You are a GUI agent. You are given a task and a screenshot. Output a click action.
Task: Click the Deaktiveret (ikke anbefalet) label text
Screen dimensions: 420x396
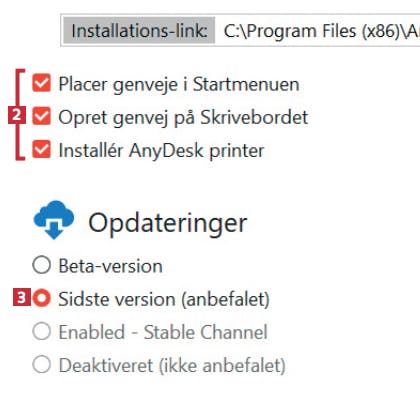click(172, 365)
